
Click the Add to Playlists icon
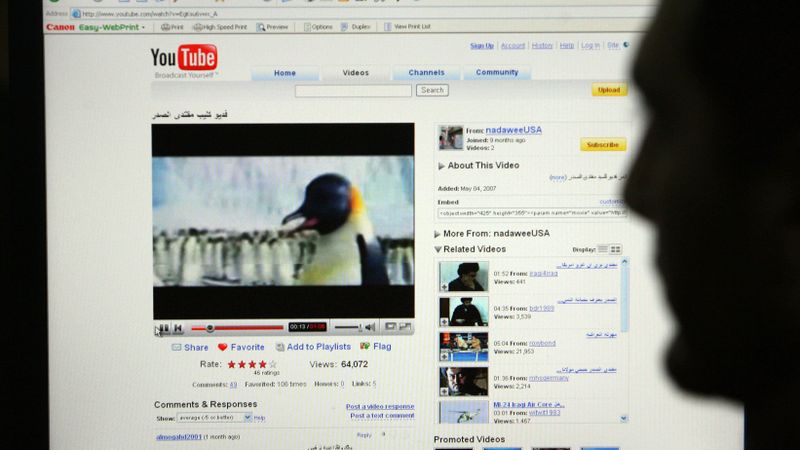[280, 347]
